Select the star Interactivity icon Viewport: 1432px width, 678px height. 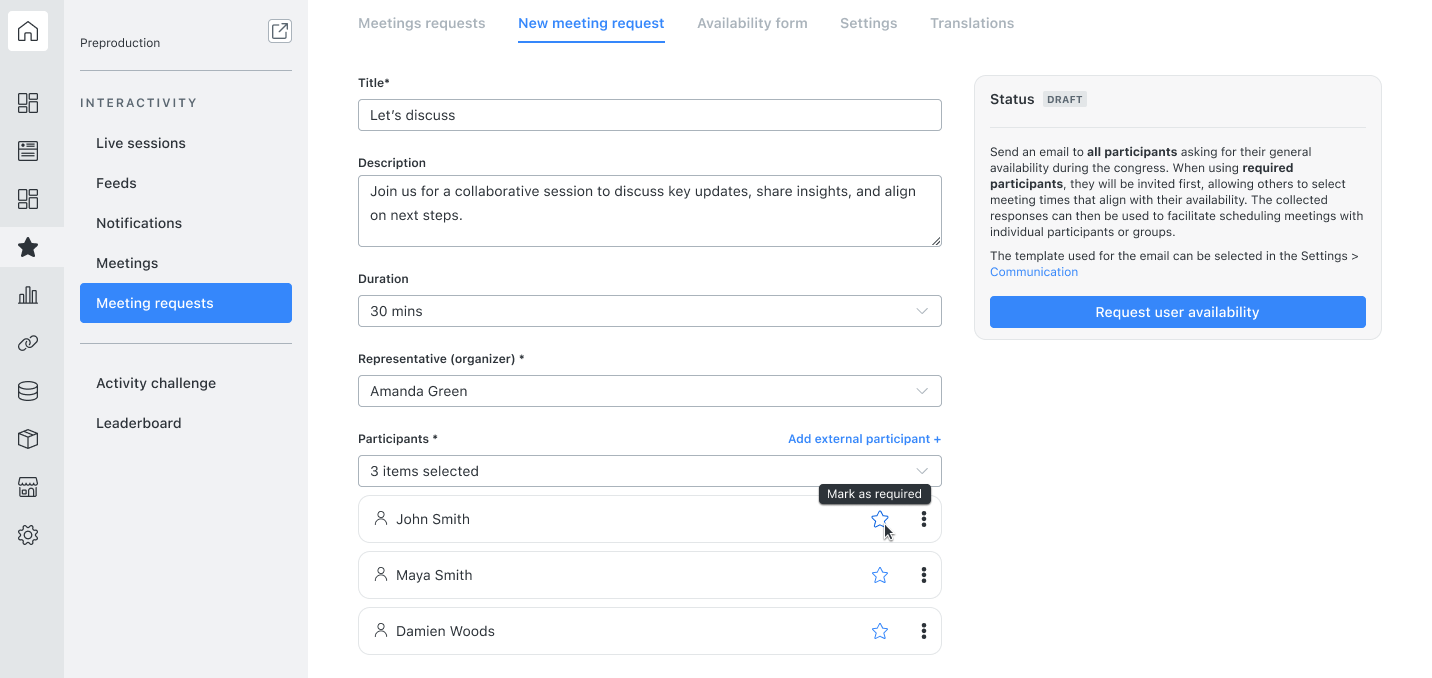28,247
